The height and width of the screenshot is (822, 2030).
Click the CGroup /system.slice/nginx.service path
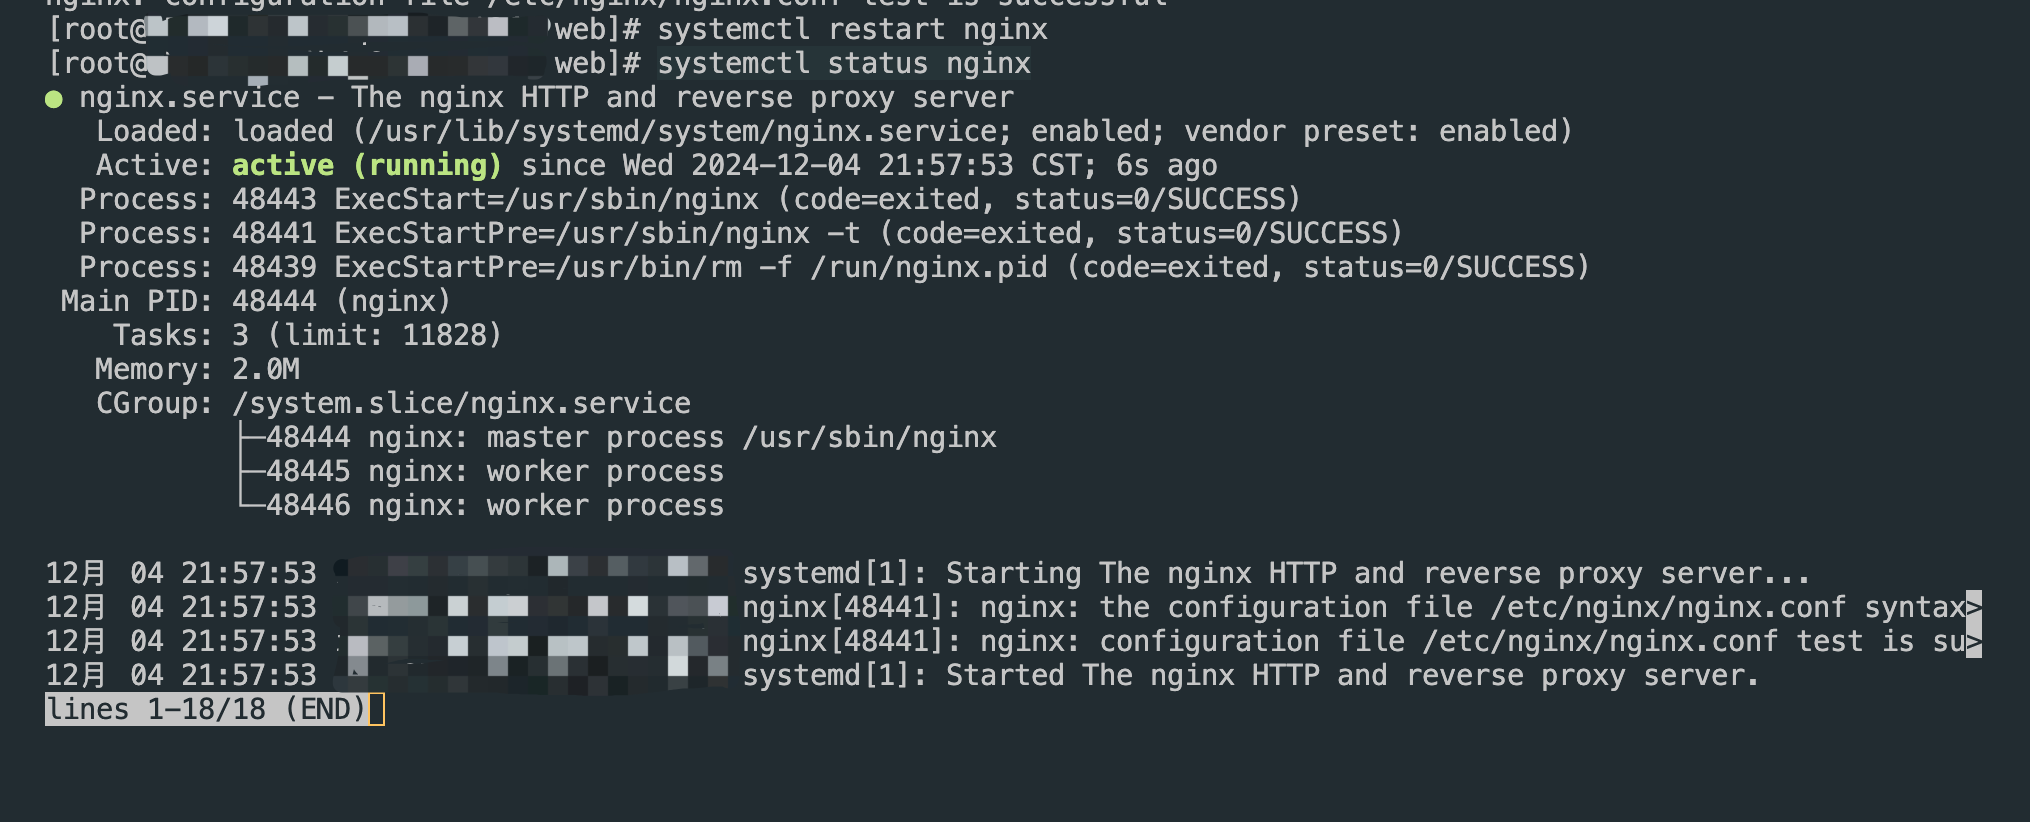[461, 403]
